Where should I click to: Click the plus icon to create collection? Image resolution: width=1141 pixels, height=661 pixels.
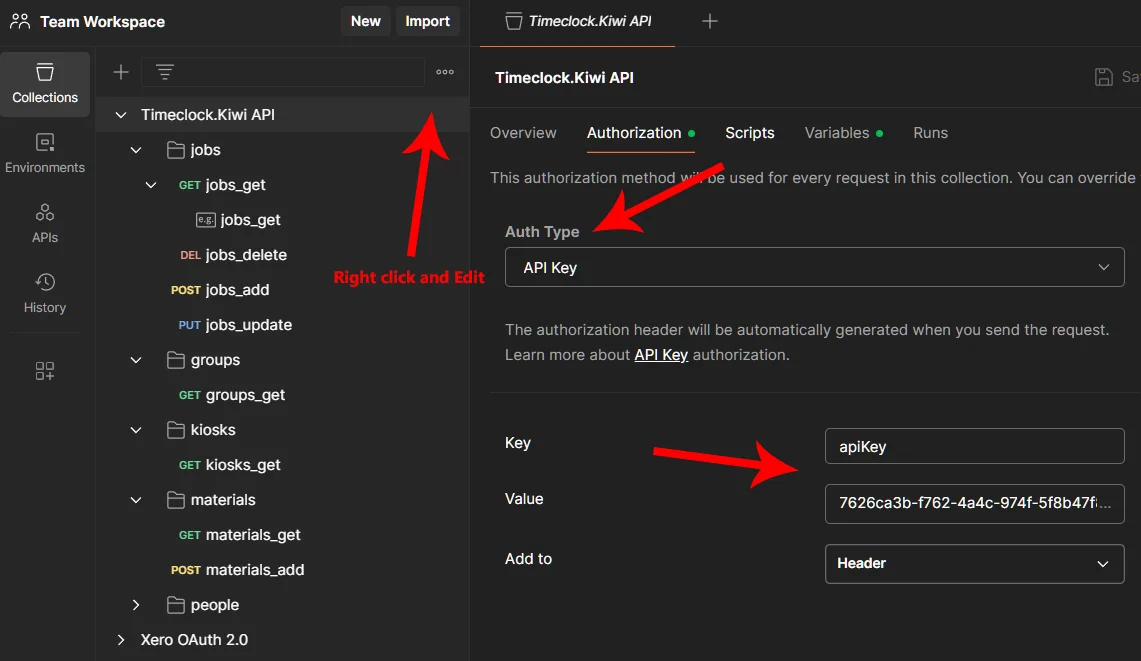point(121,72)
